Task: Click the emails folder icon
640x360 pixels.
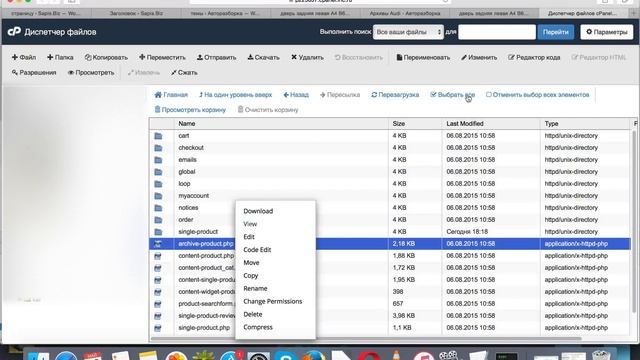Action: click(158, 160)
